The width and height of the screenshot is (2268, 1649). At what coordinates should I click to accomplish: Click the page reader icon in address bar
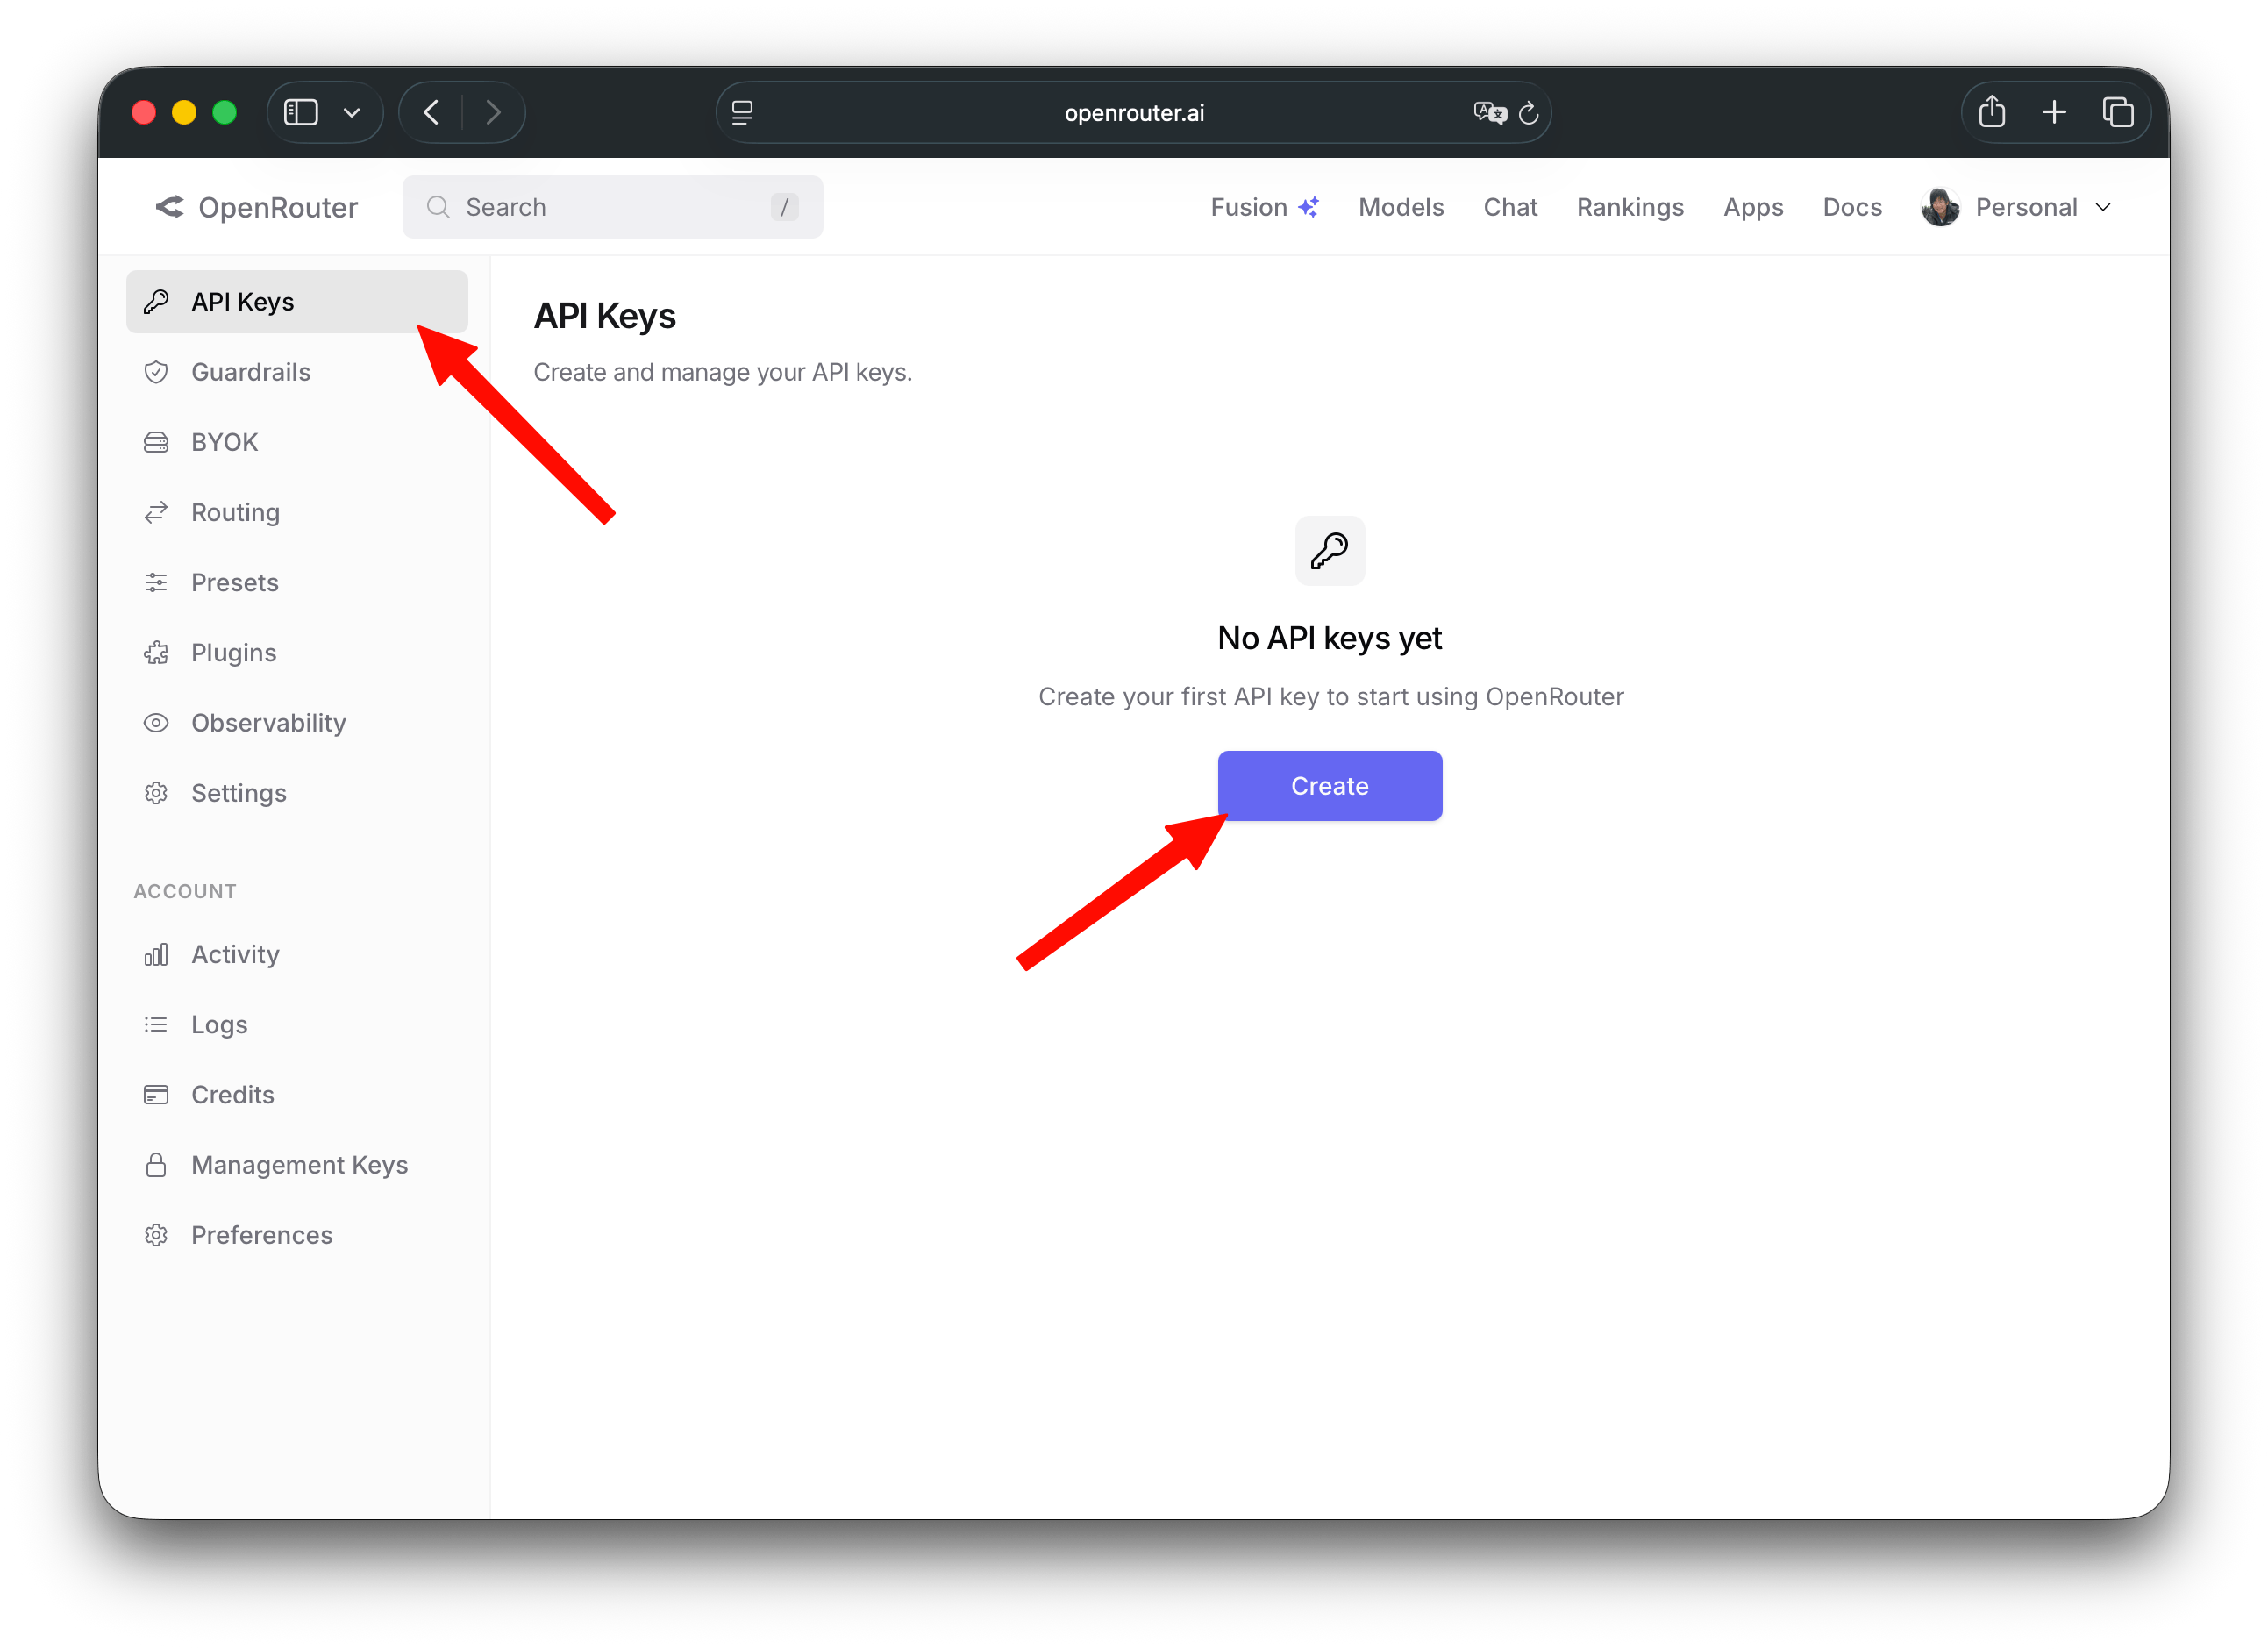click(742, 113)
